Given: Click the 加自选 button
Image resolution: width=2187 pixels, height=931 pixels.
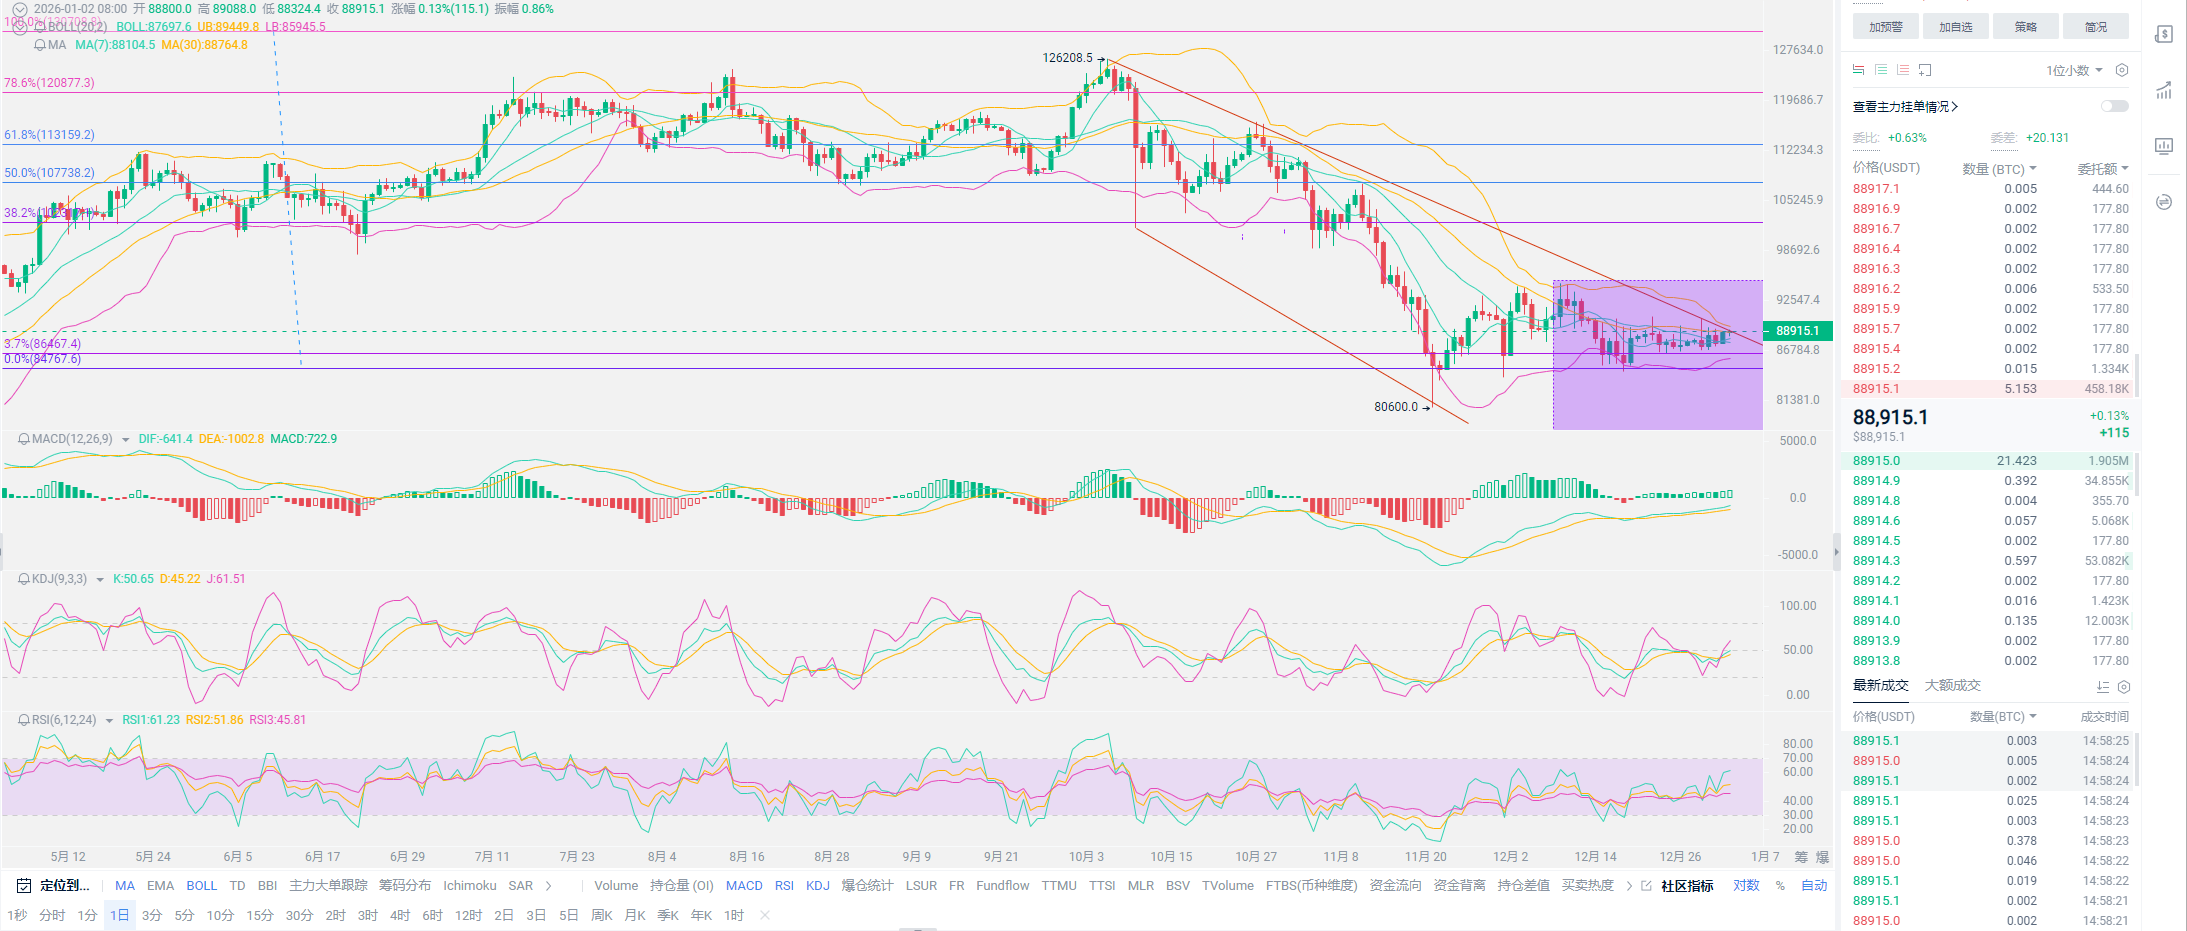Looking at the screenshot, I should [x=1955, y=27].
